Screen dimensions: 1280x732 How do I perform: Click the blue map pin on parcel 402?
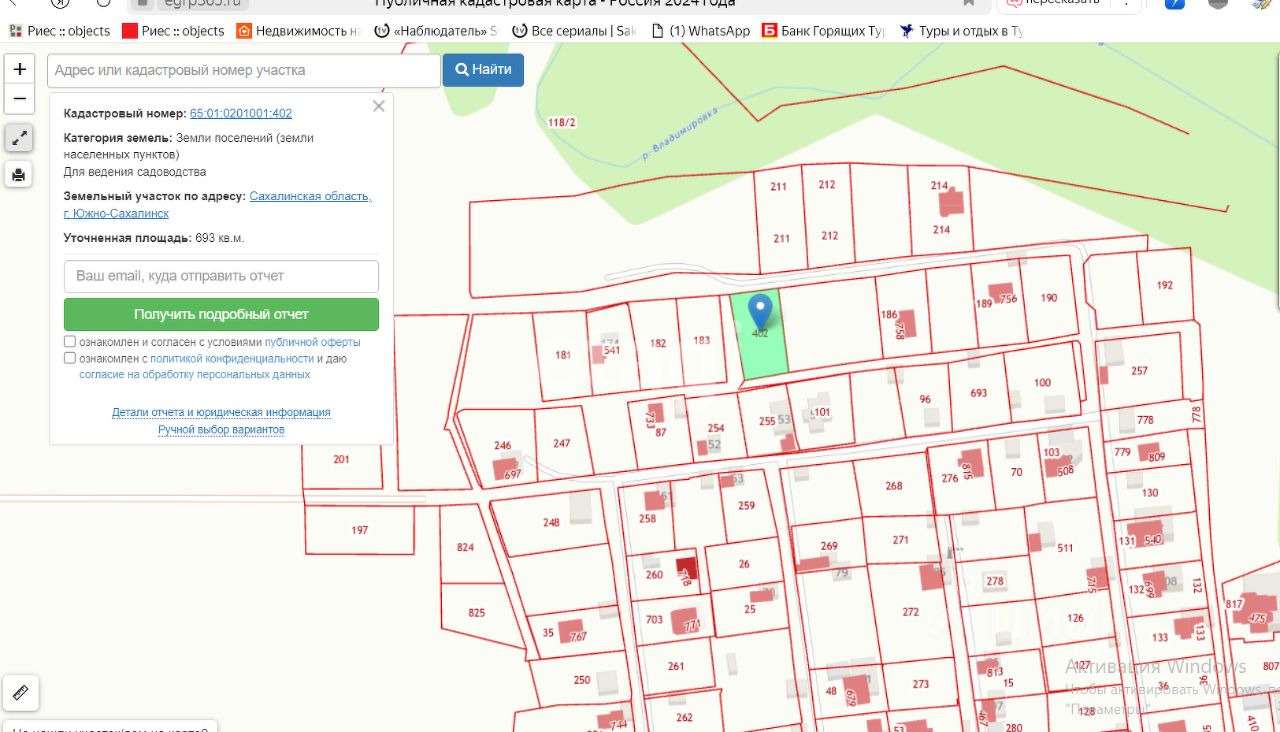(x=761, y=309)
